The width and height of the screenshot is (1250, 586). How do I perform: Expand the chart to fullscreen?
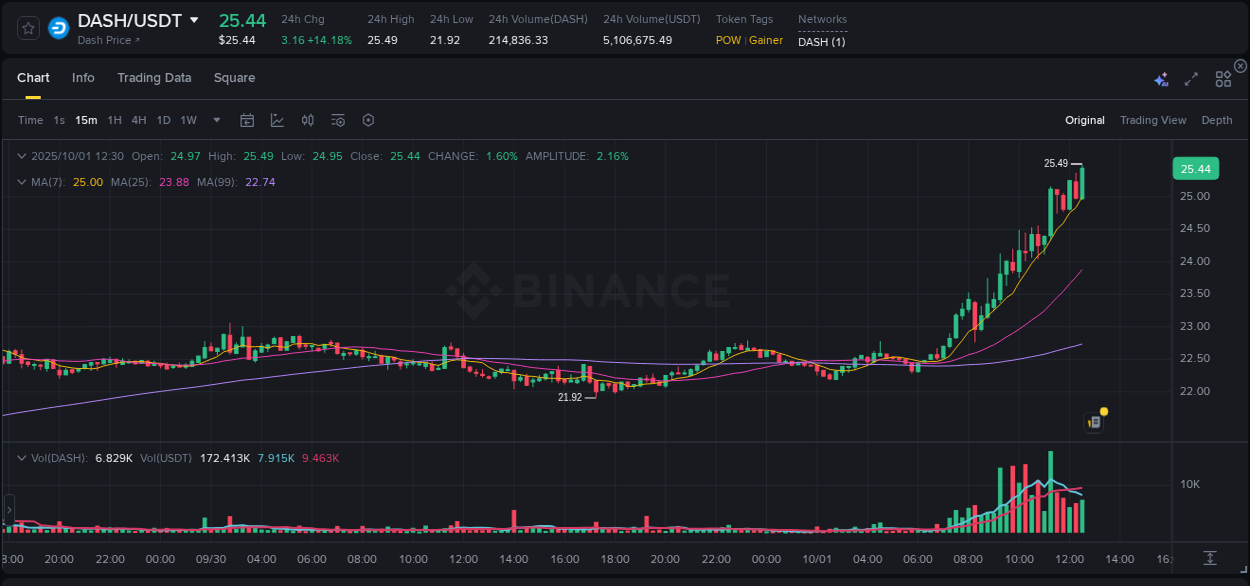pyautogui.click(x=1190, y=78)
